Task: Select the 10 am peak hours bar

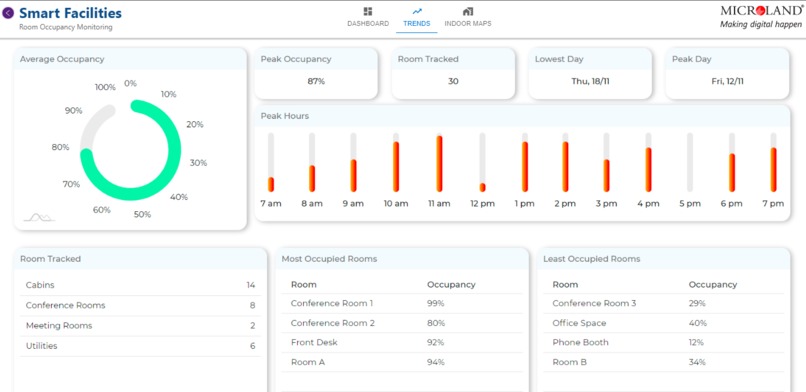Action: coord(396,162)
